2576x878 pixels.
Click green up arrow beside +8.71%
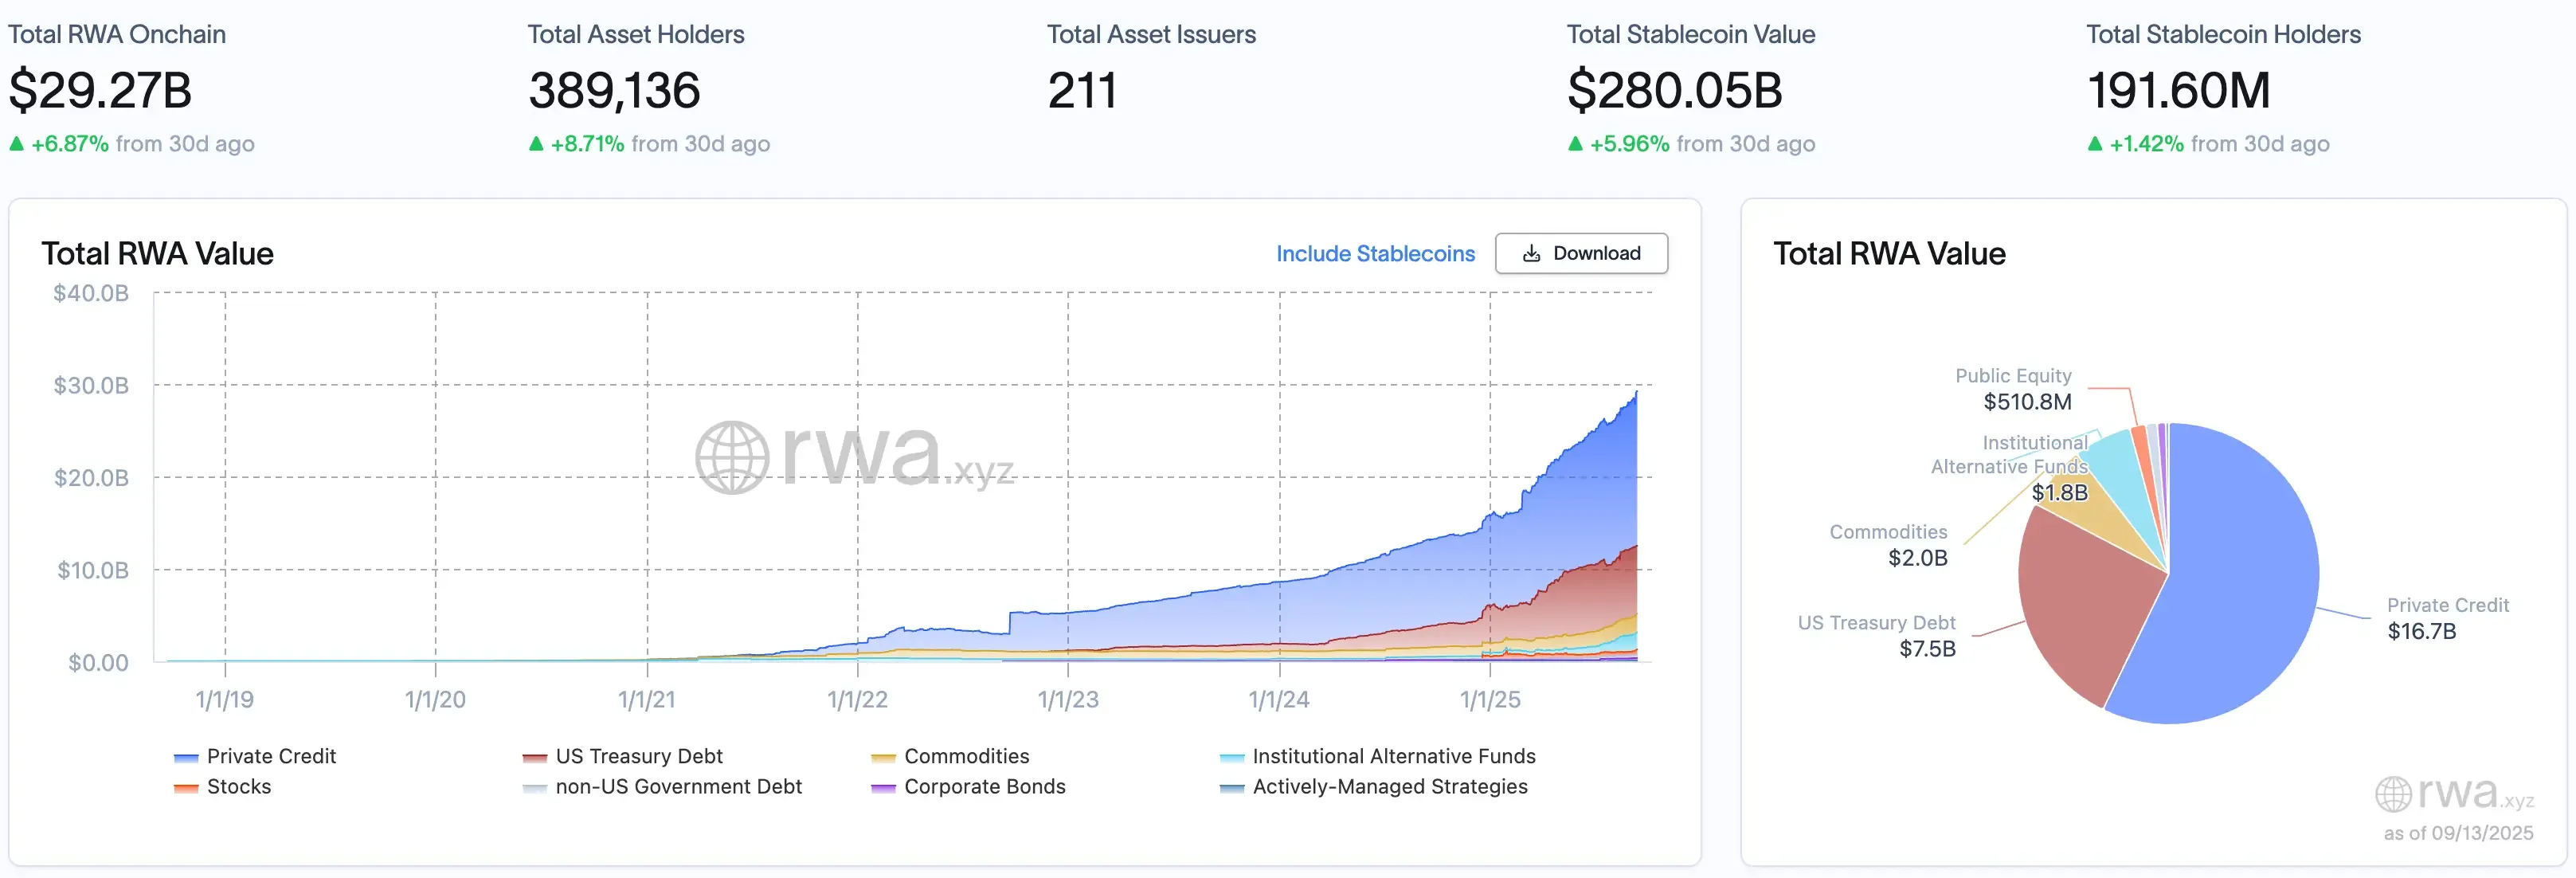536,144
